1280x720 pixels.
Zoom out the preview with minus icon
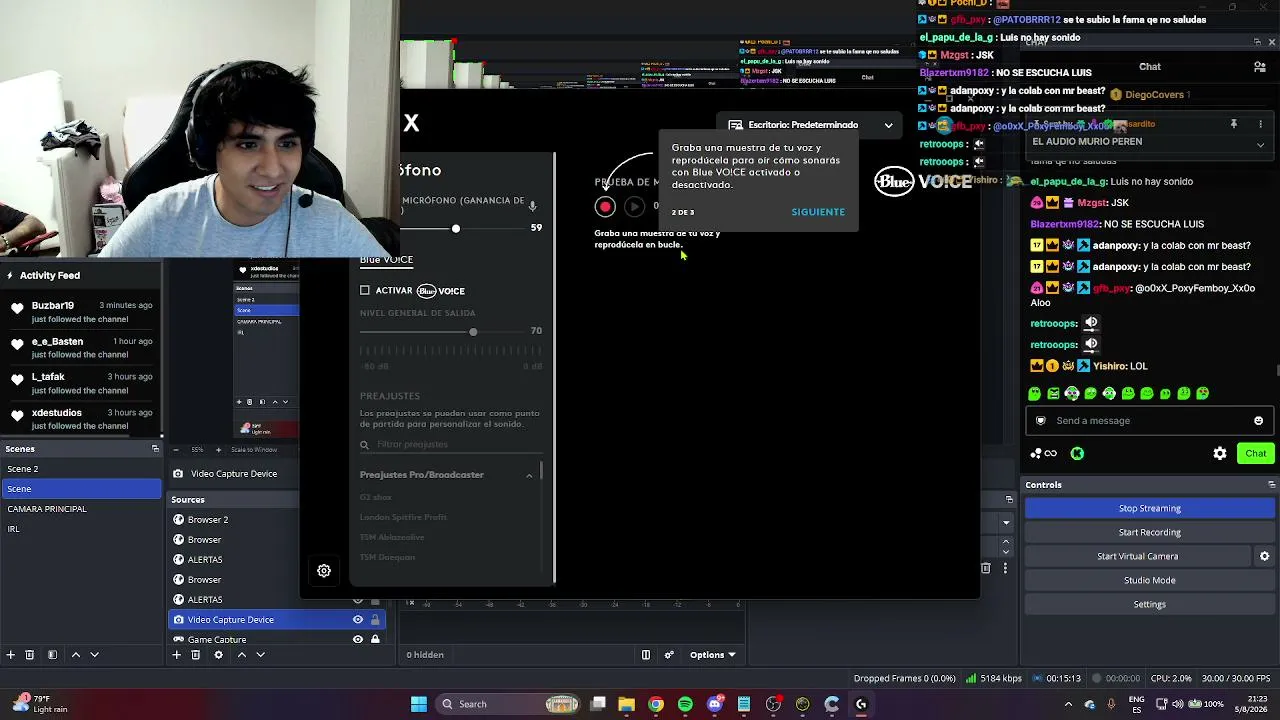[x=175, y=450]
